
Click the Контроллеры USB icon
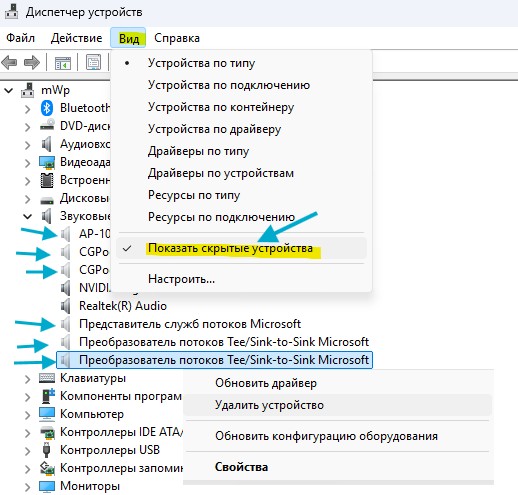(46, 450)
